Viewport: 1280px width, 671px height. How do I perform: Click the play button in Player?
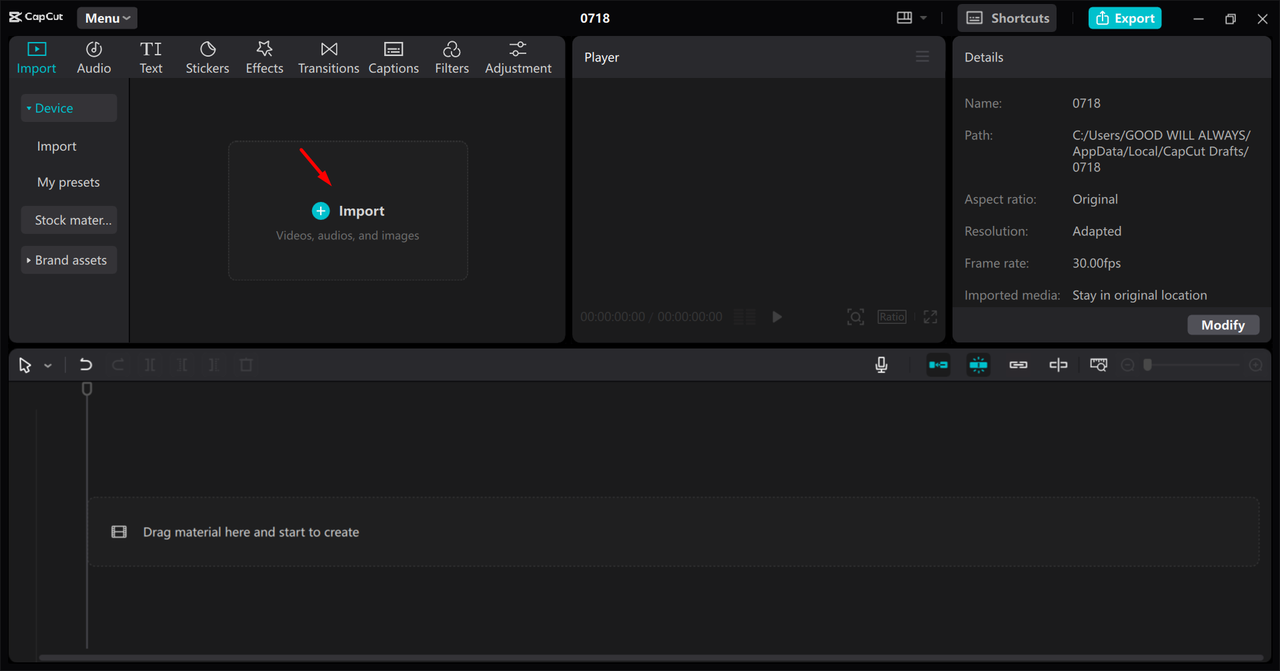[x=777, y=317]
